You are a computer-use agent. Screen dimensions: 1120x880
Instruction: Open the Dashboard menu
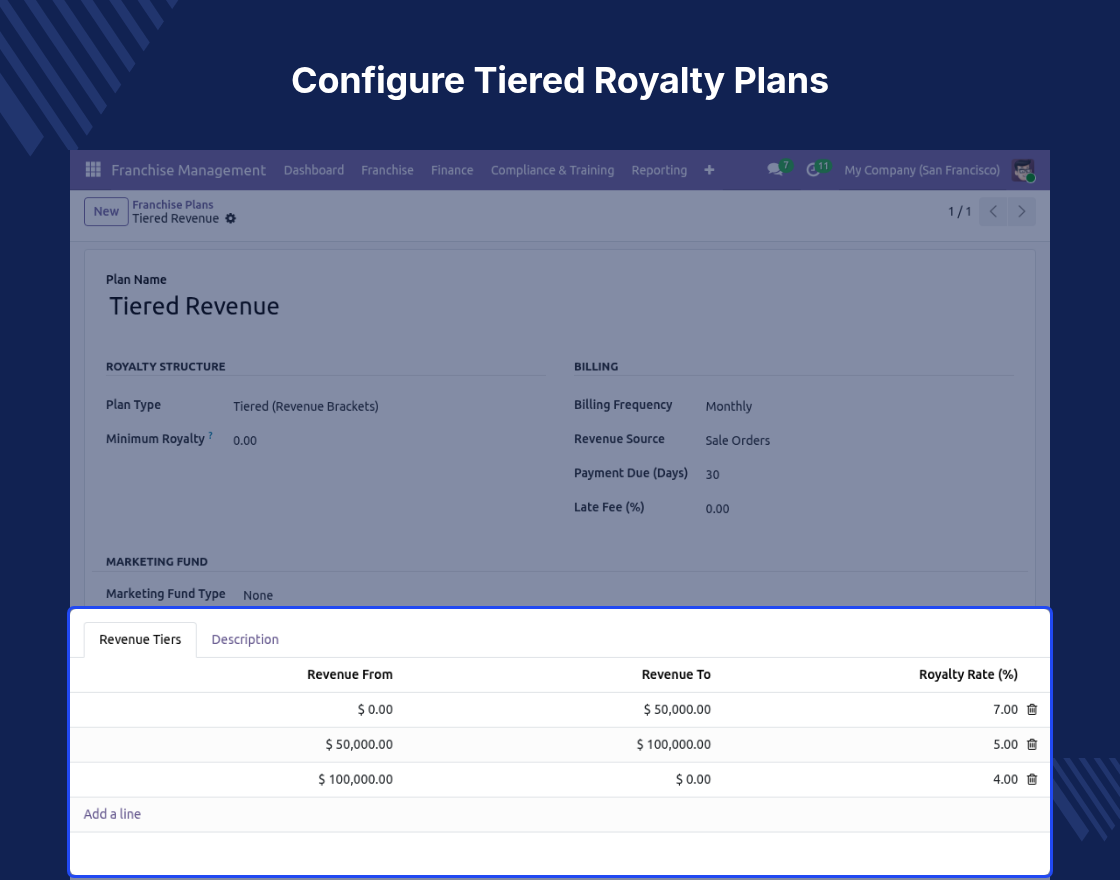click(314, 170)
